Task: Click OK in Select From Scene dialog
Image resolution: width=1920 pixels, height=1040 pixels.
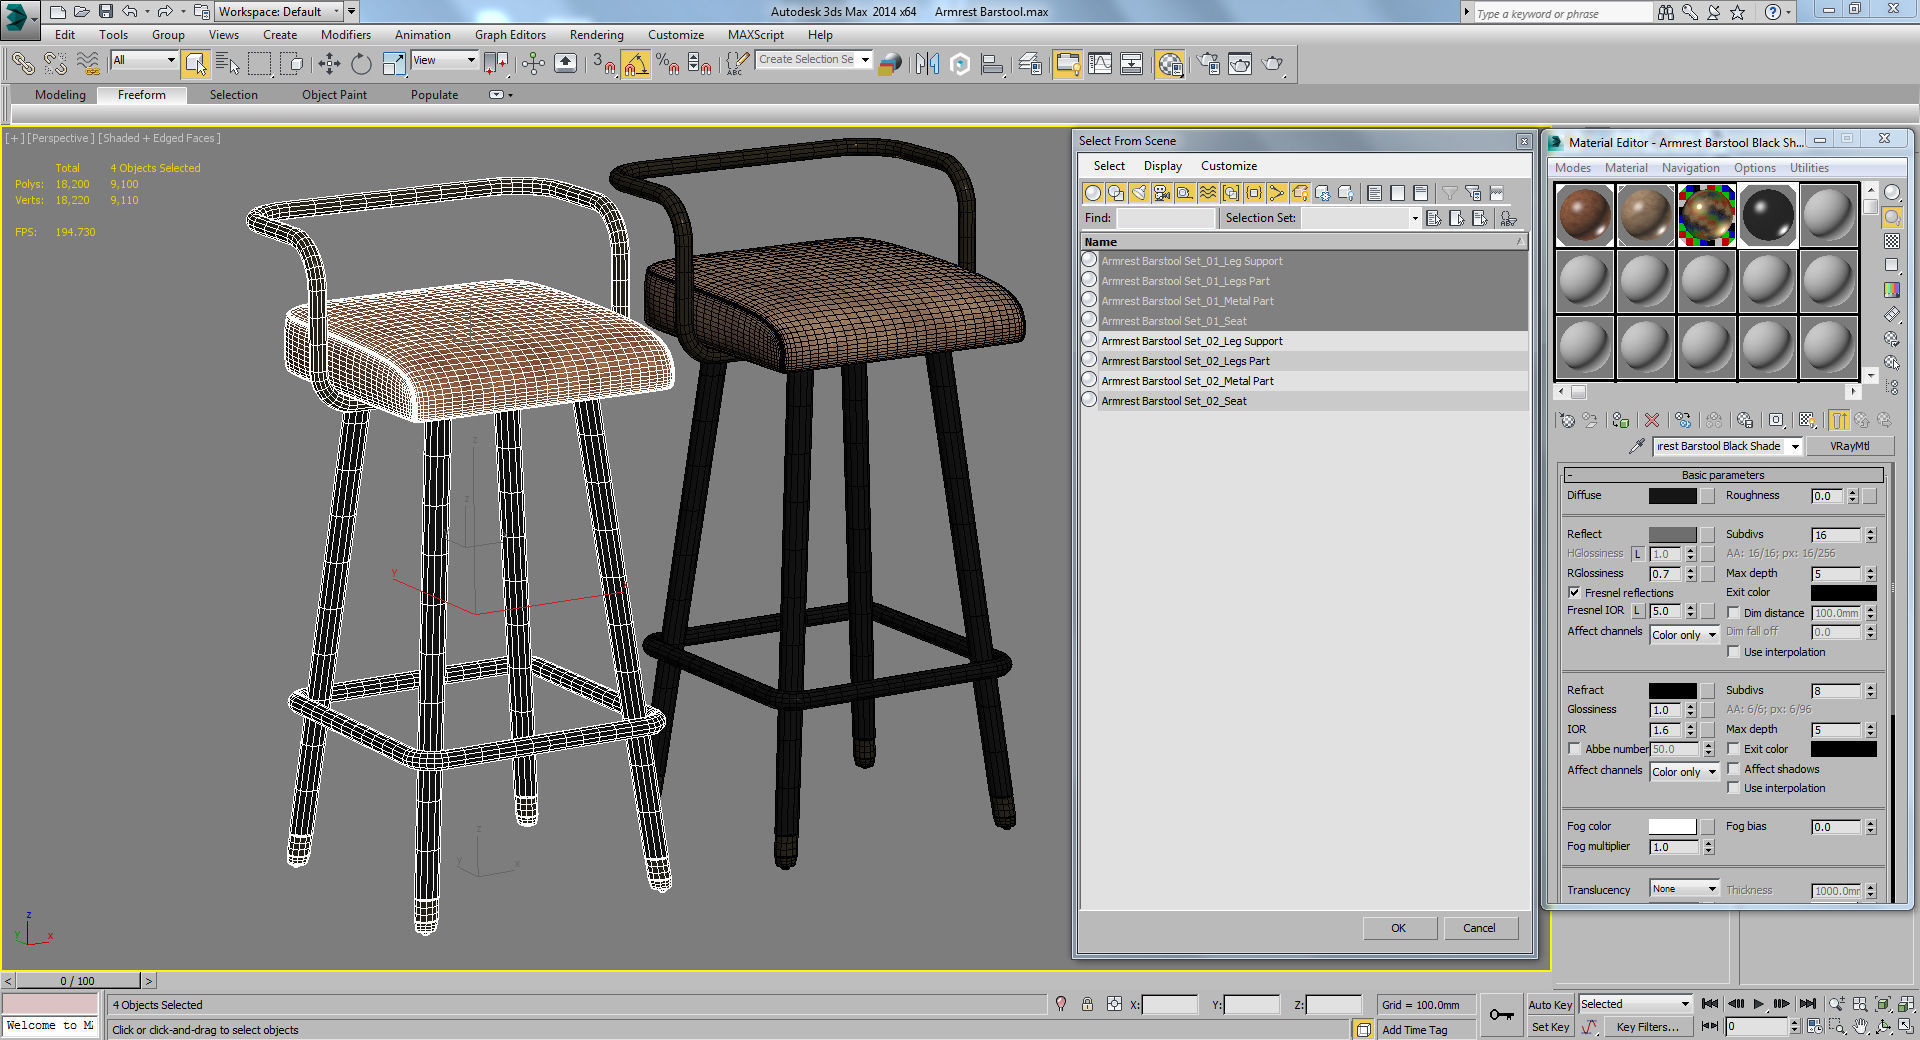Action: click(x=1398, y=928)
